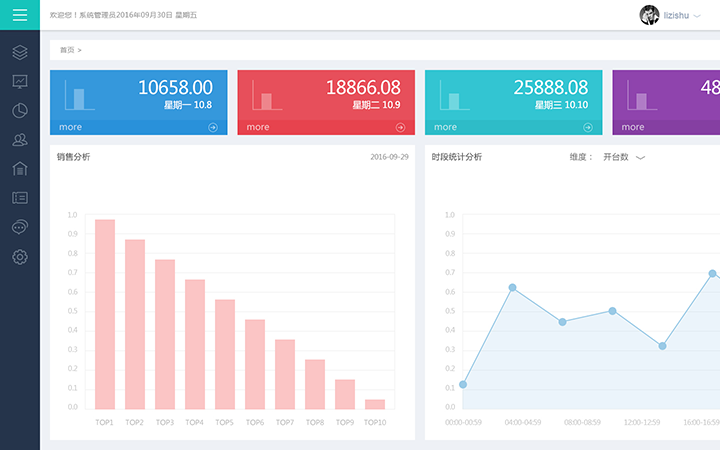Click the arrow icon on red card

tap(400, 127)
